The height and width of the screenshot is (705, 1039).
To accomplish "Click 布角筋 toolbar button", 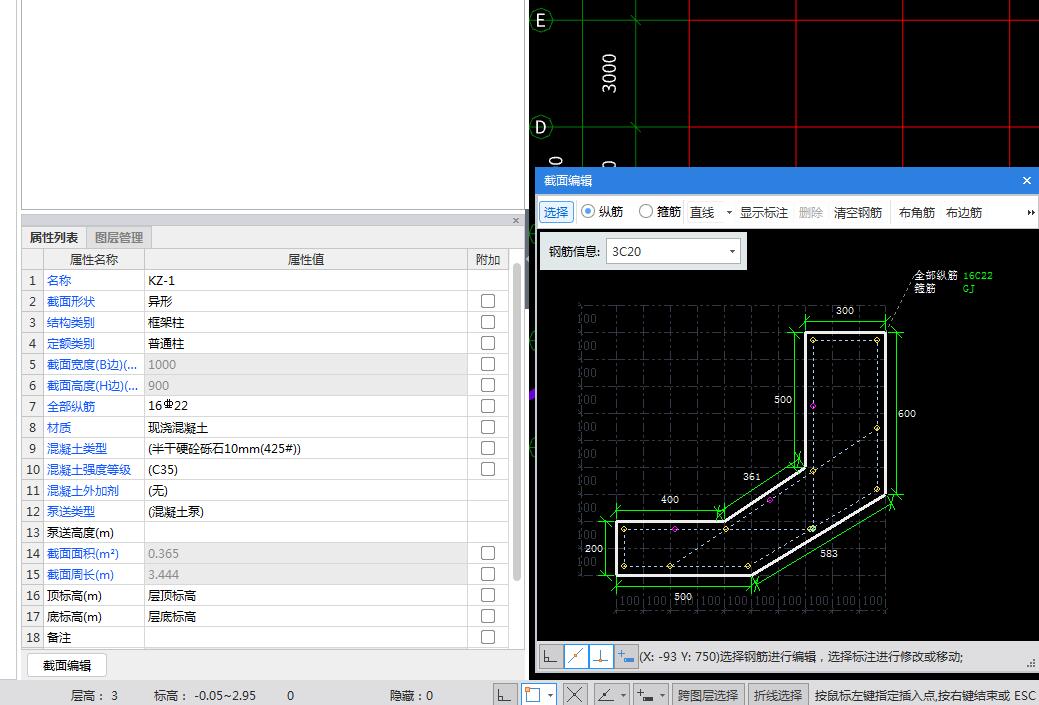I will pyautogui.click(x=916, y=213).
